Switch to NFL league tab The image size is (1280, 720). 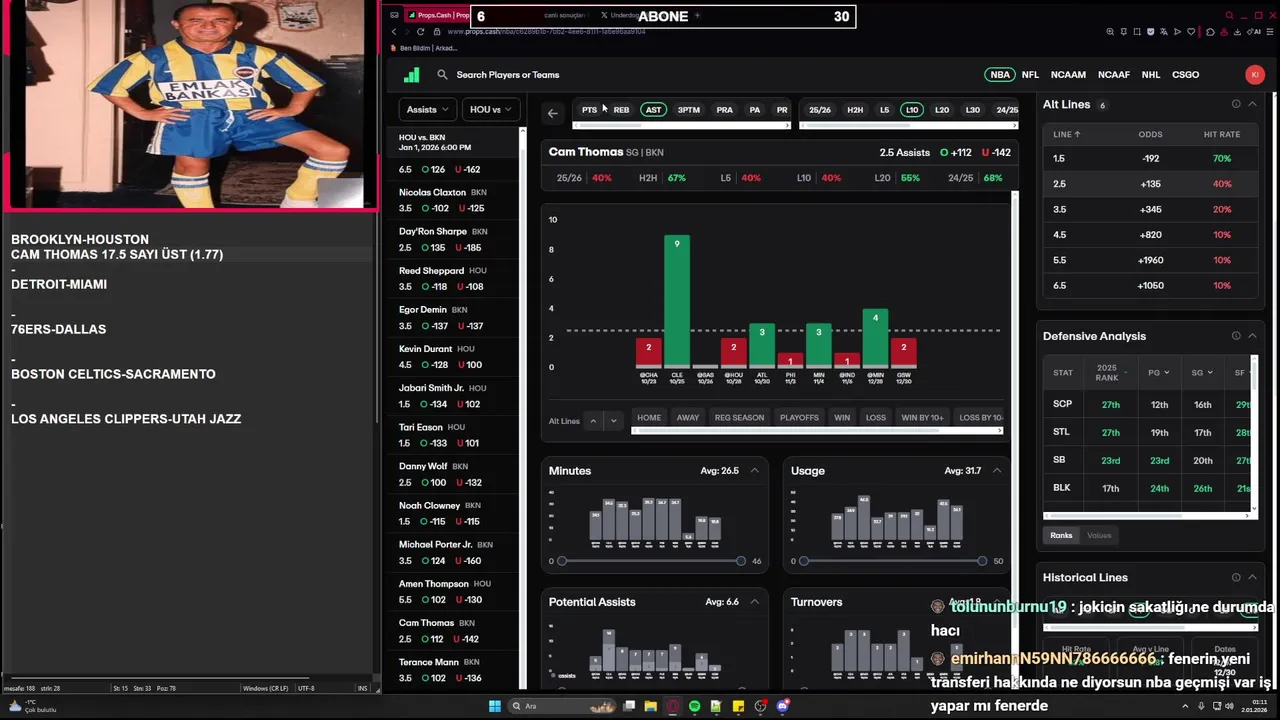click(x=1030, y=75)
